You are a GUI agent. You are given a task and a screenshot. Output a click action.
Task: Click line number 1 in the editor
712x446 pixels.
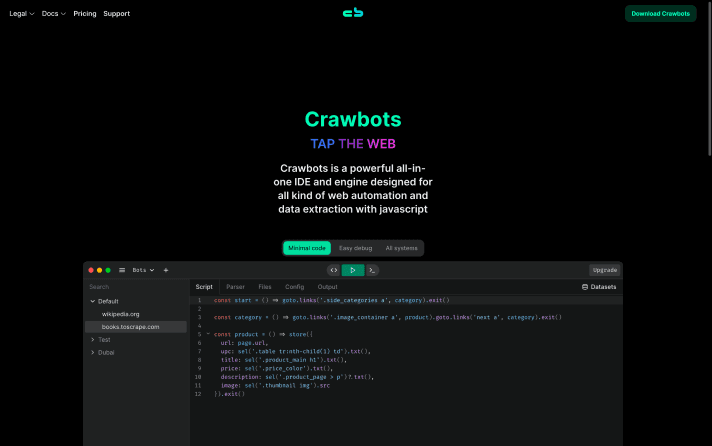pos(199,300)
